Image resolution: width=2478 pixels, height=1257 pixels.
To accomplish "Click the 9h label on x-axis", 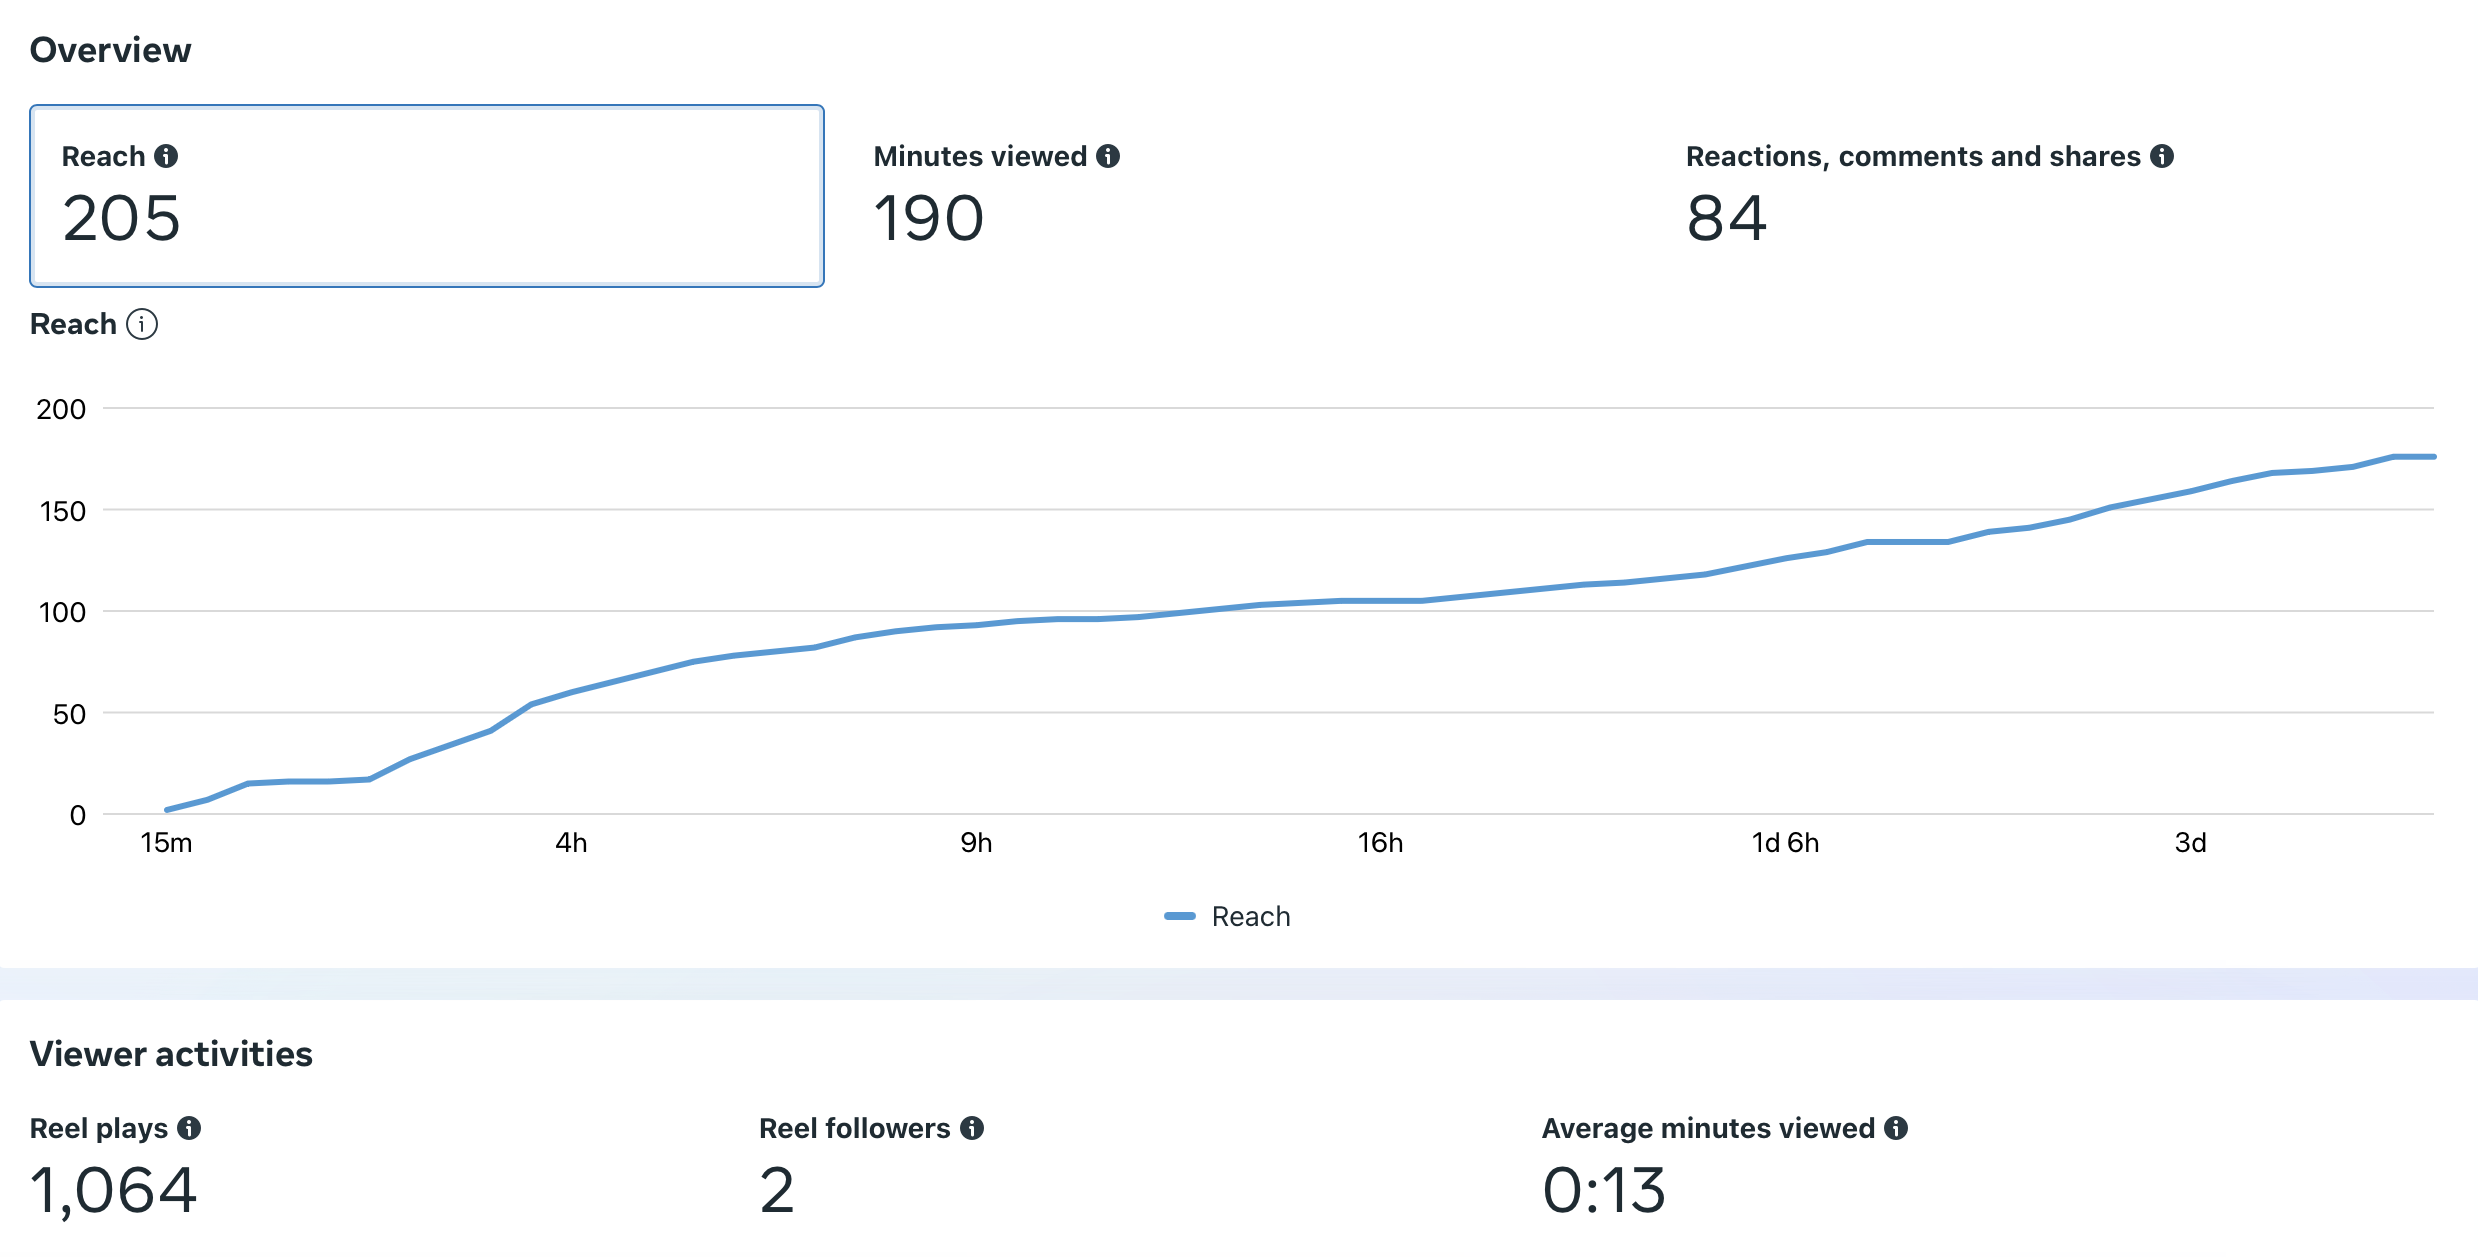I will 976,843.
